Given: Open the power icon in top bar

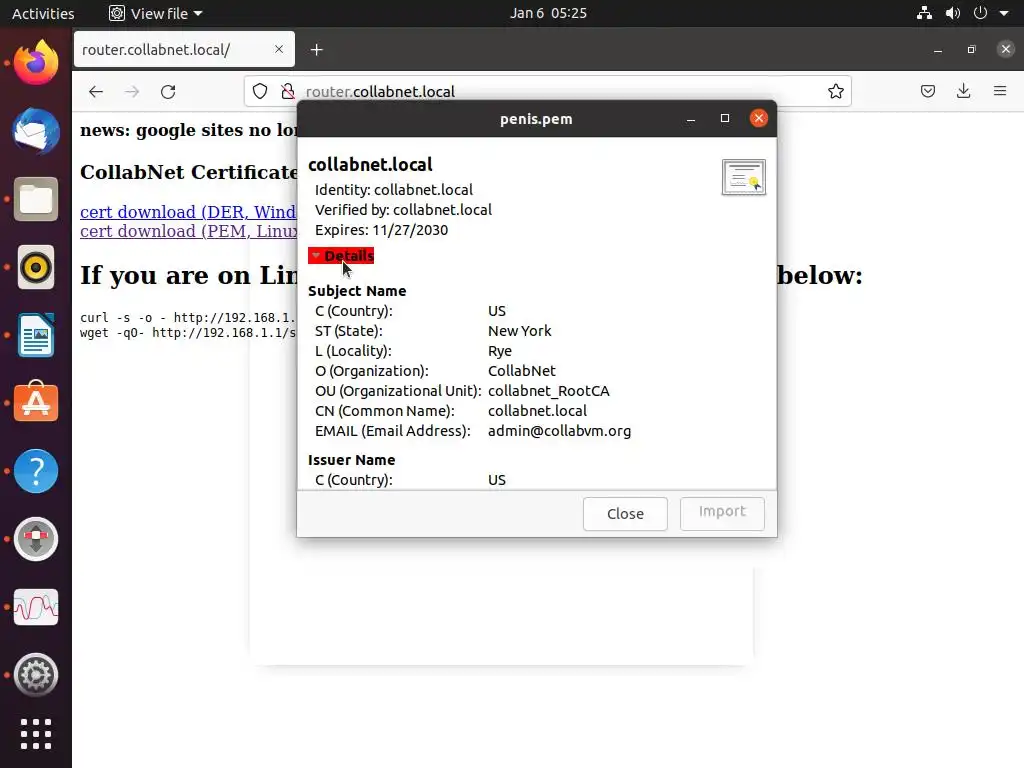Looking at the screenshot, I should click(980, 13).
